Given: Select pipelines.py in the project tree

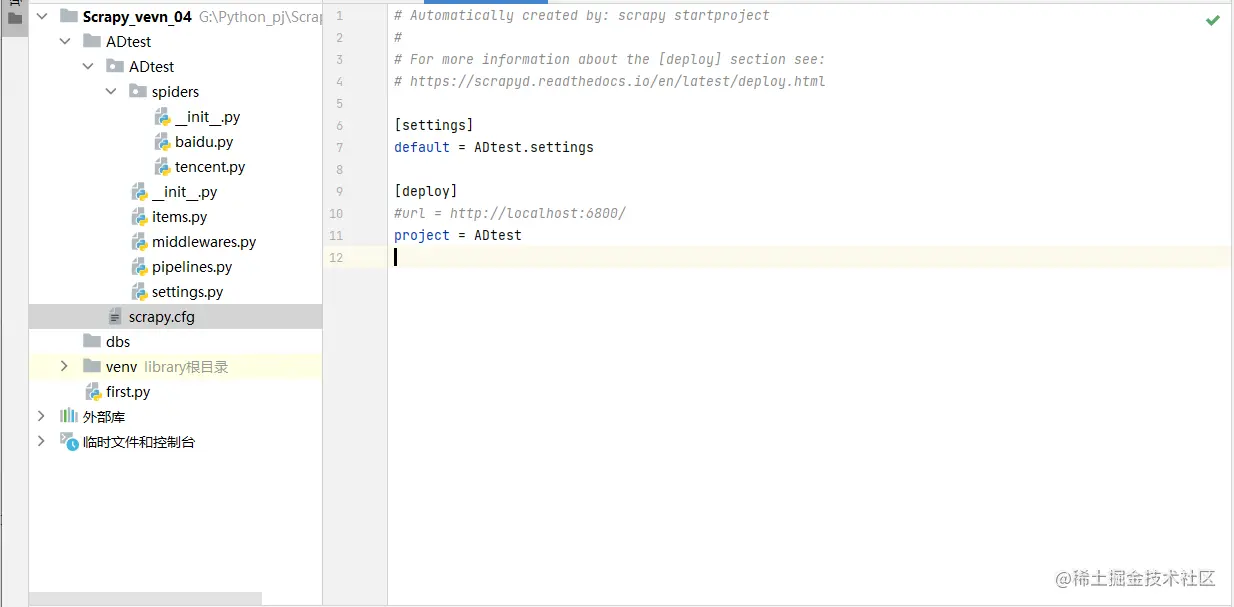Looking at the screenshot, I should tap(192, 266).
